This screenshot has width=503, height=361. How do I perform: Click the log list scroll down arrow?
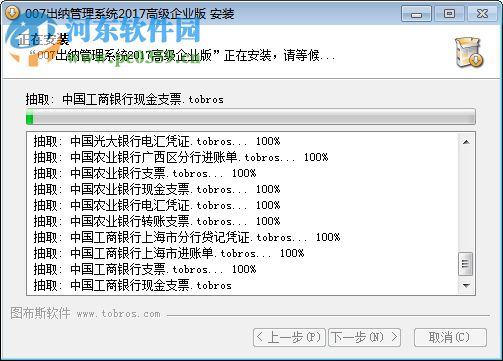click(466, 285)
